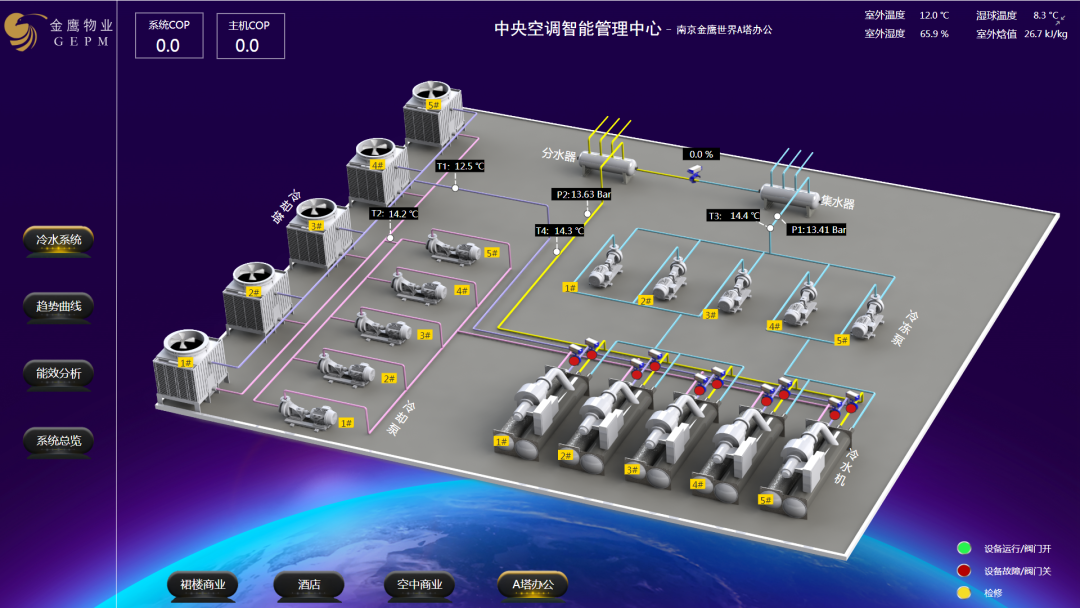Switch to 酒店 building tab

coord(308,585)
